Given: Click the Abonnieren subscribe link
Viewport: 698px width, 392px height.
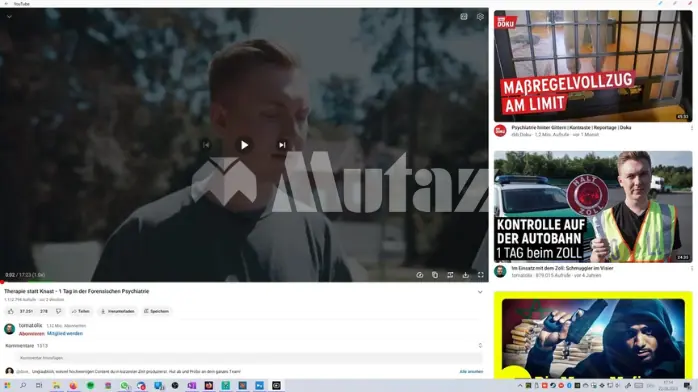Looking at the screenshot, I should tap(32, 334).
